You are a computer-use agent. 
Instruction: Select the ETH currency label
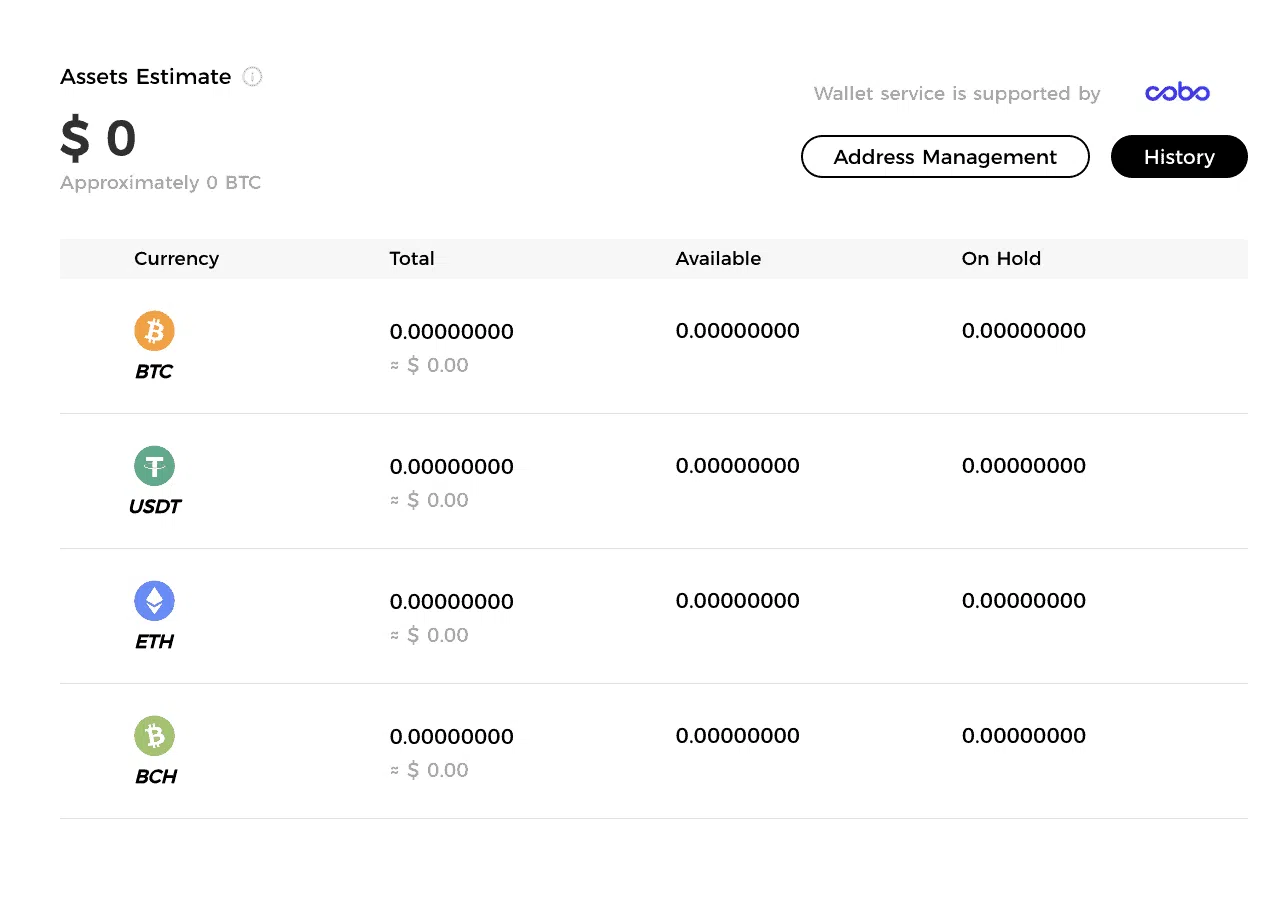pos(154,642)
